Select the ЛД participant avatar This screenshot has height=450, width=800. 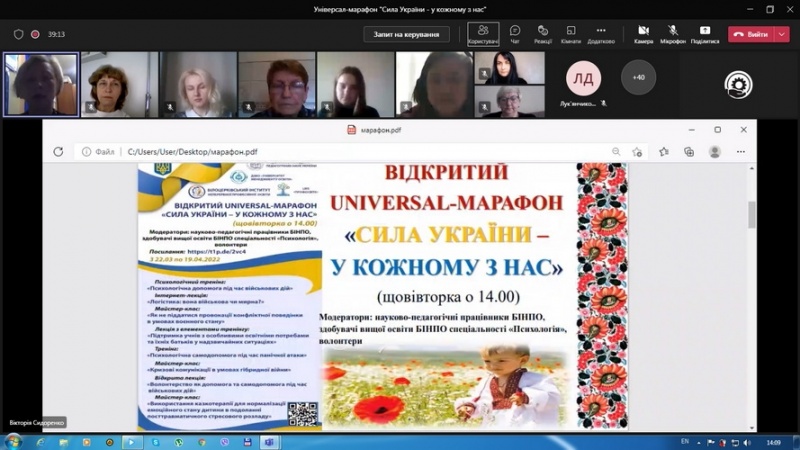pos(583,78)
